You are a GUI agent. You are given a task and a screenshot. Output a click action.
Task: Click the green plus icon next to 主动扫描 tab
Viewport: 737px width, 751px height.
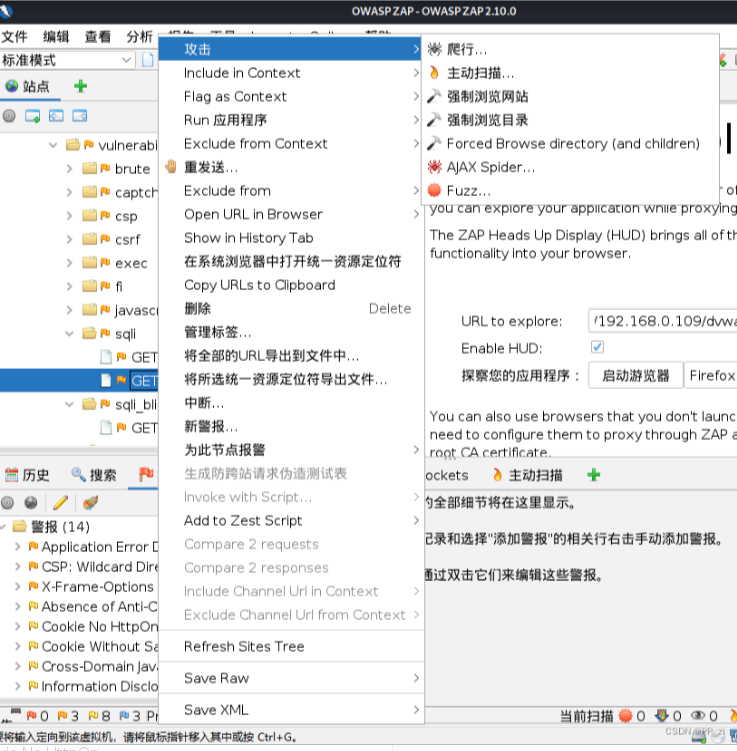594,475
